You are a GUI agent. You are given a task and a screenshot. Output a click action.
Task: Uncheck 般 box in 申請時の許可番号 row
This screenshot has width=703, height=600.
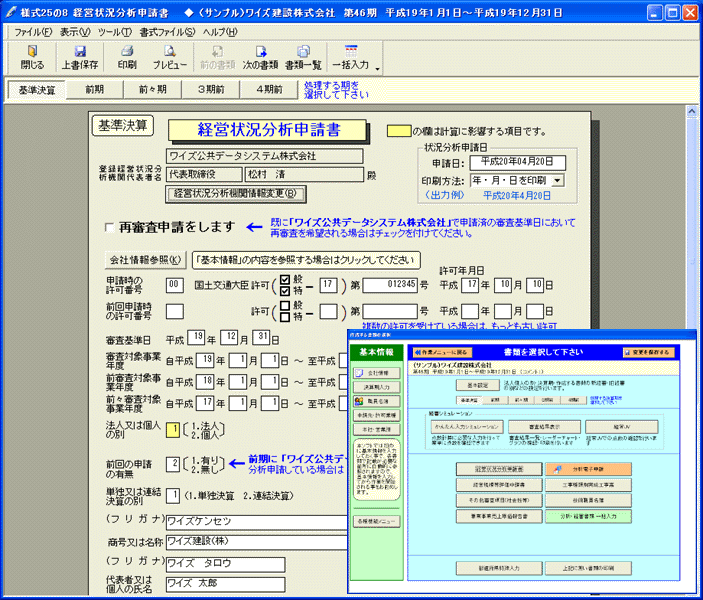(x=285, y=280)
